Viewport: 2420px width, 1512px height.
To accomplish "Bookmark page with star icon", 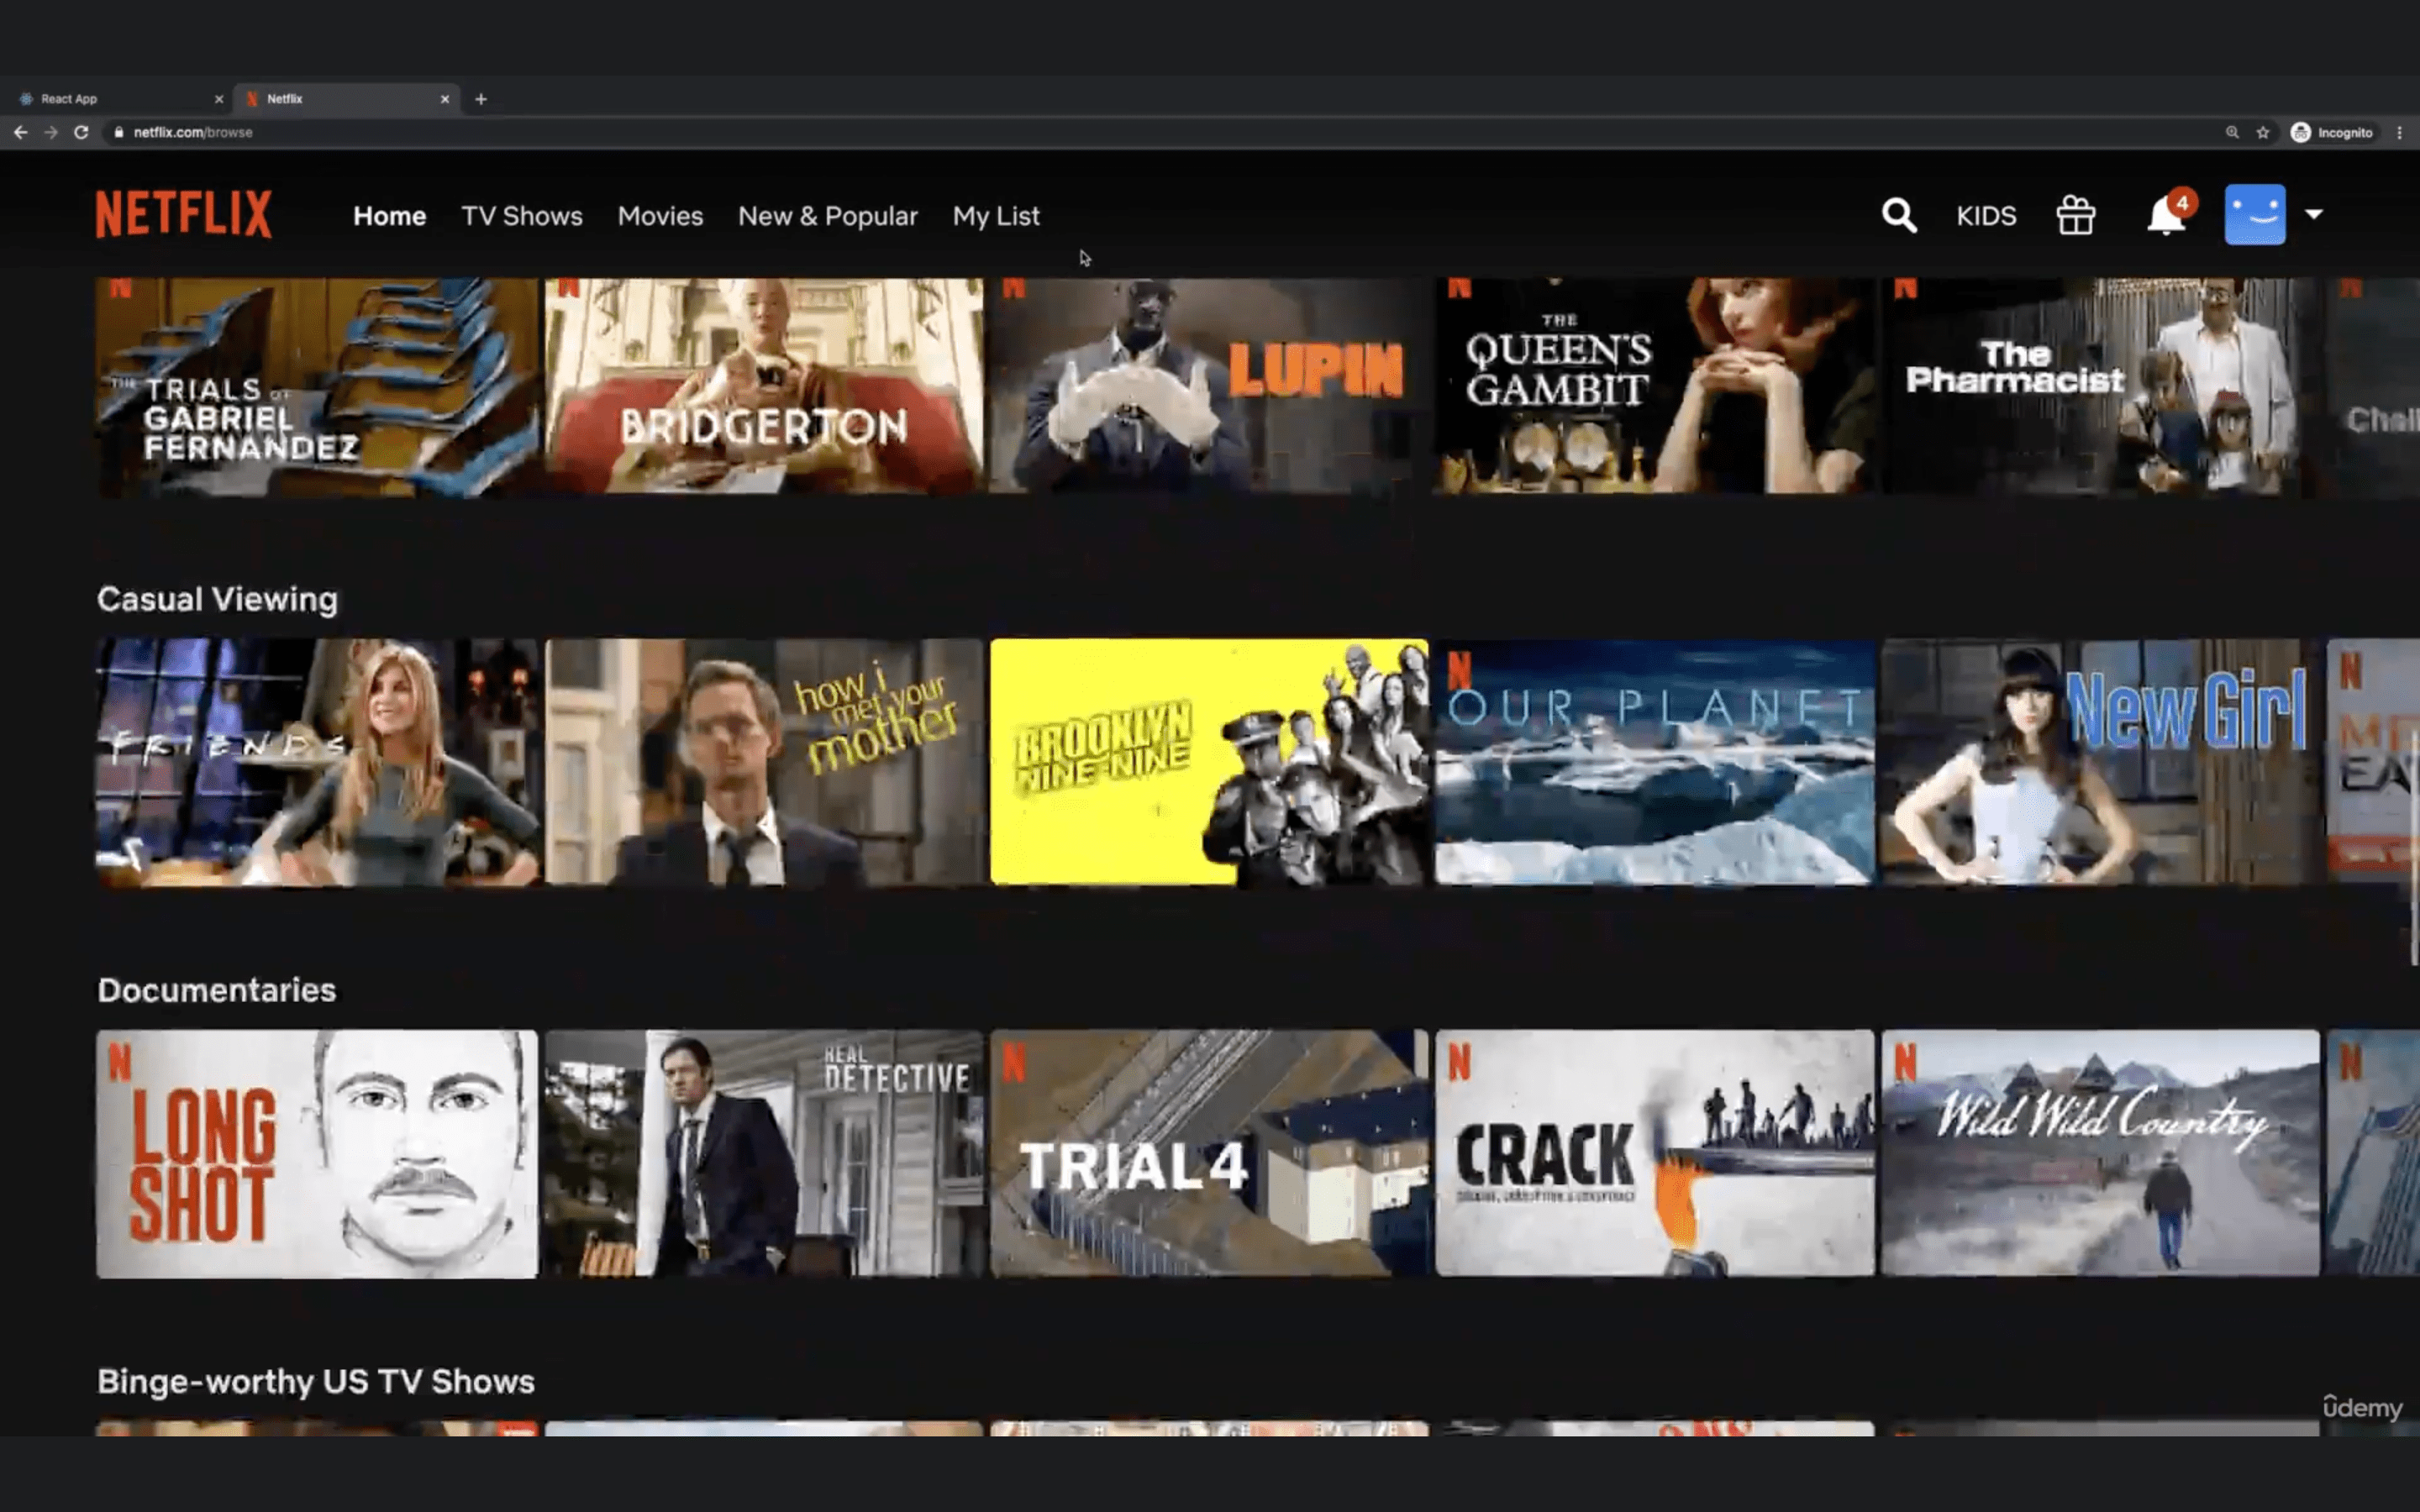I will coord(2263,132).
